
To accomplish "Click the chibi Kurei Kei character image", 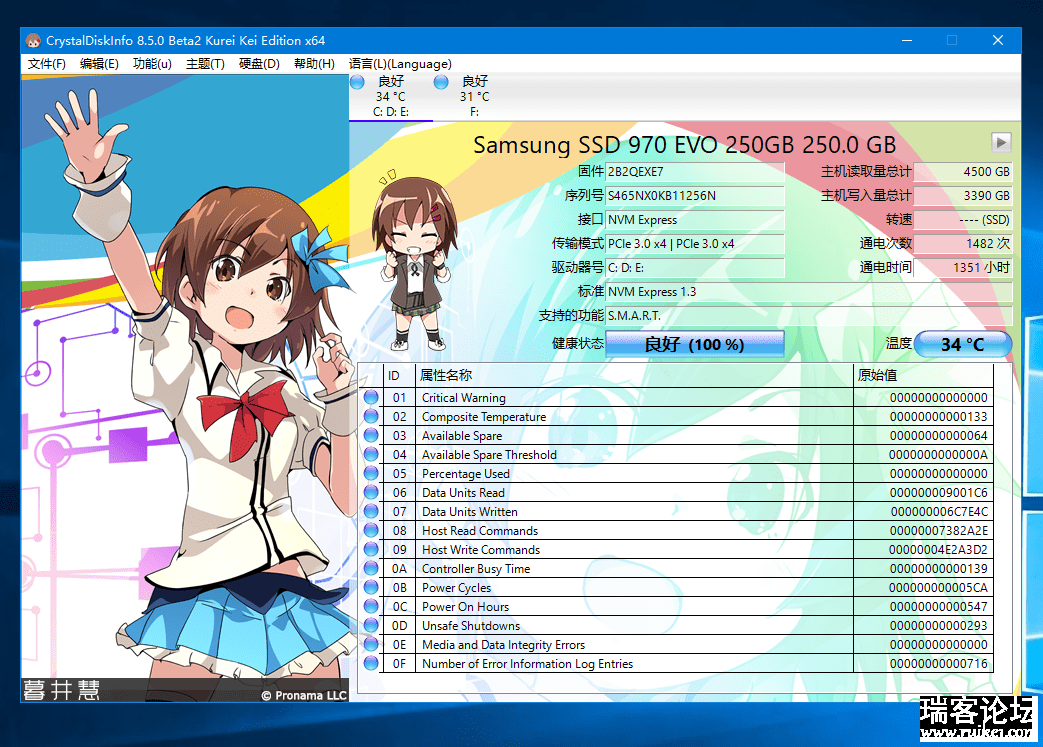I will click(414, 259).
